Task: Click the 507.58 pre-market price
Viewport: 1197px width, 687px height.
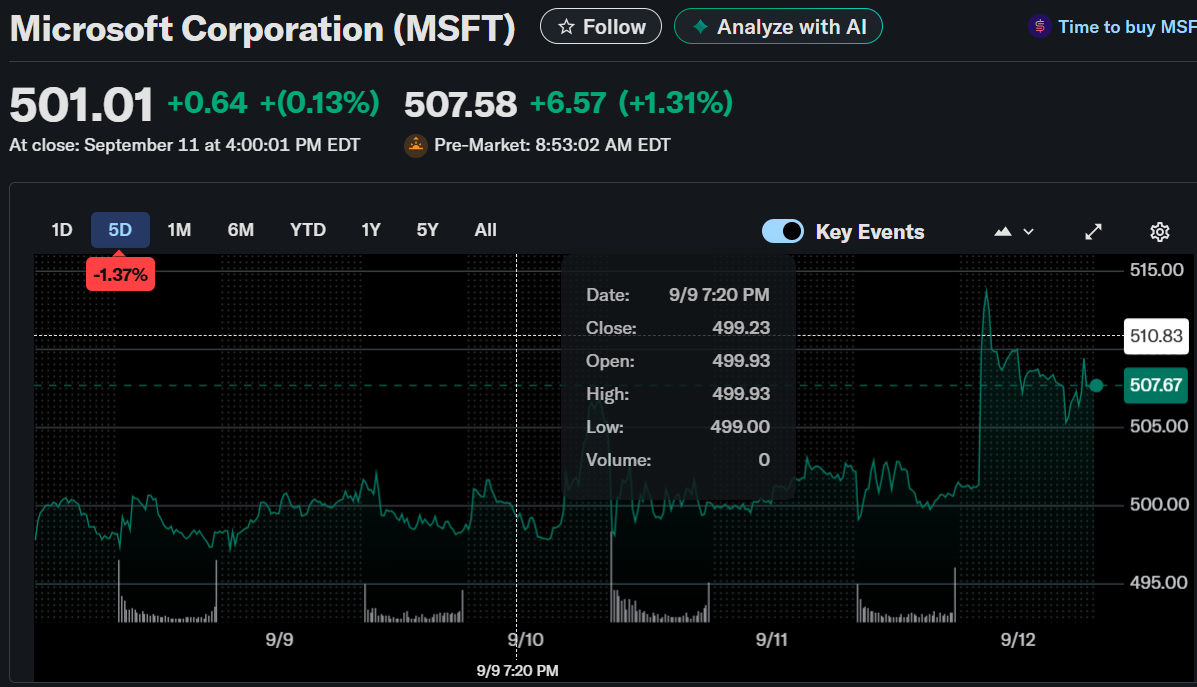Action: (460, 105)
